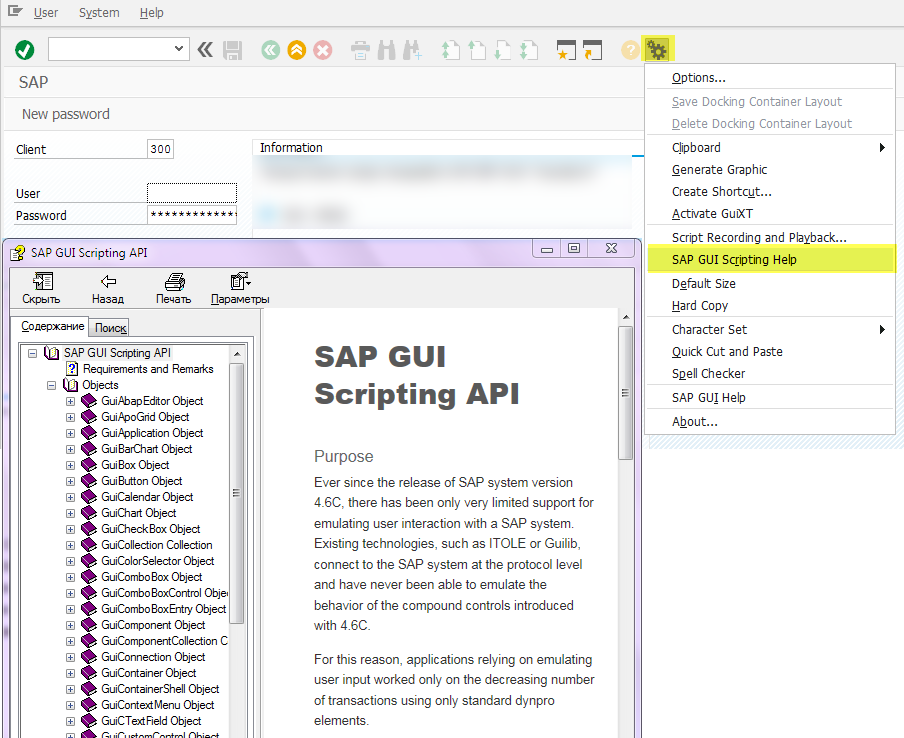Click the green Enter checkmark icon

(24, 50)
